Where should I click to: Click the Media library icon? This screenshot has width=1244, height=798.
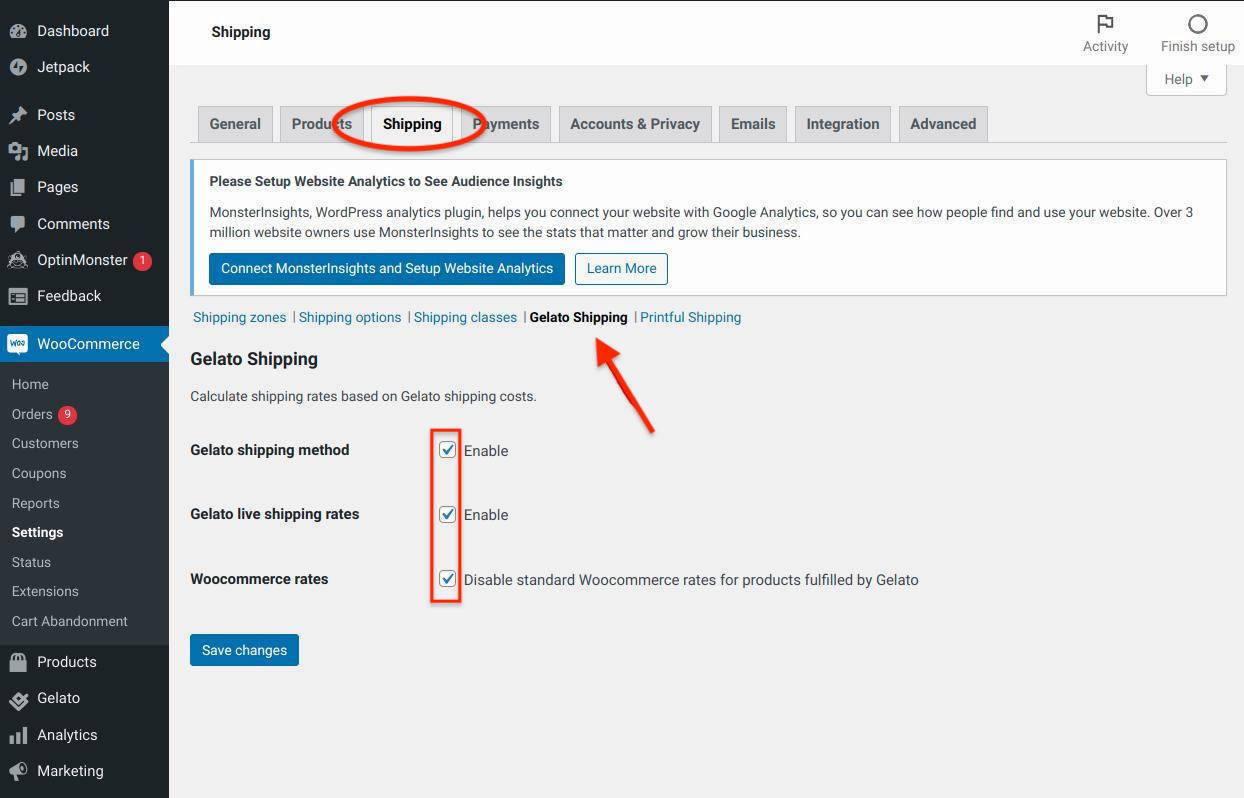pos(18,151)
